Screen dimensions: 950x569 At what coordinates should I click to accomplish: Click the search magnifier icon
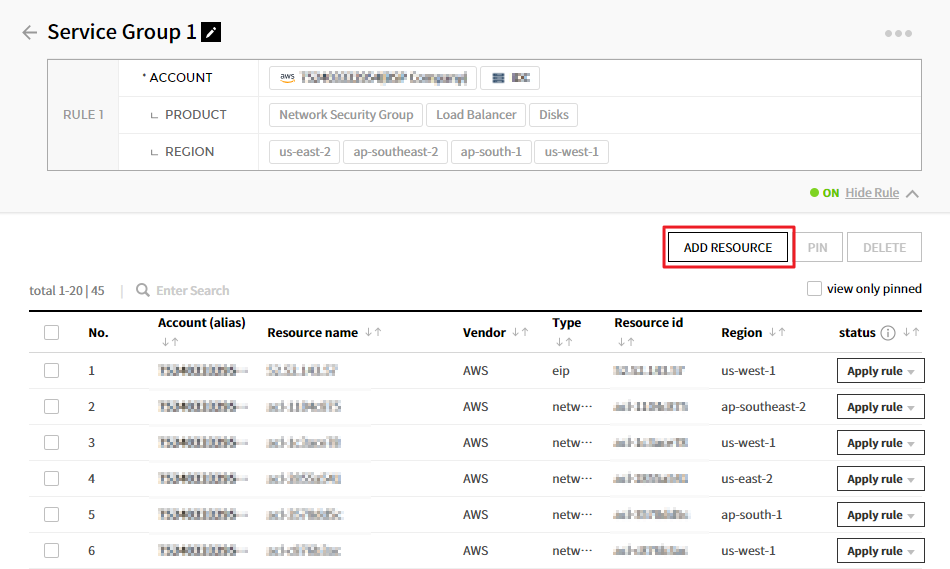coord(143,290)
